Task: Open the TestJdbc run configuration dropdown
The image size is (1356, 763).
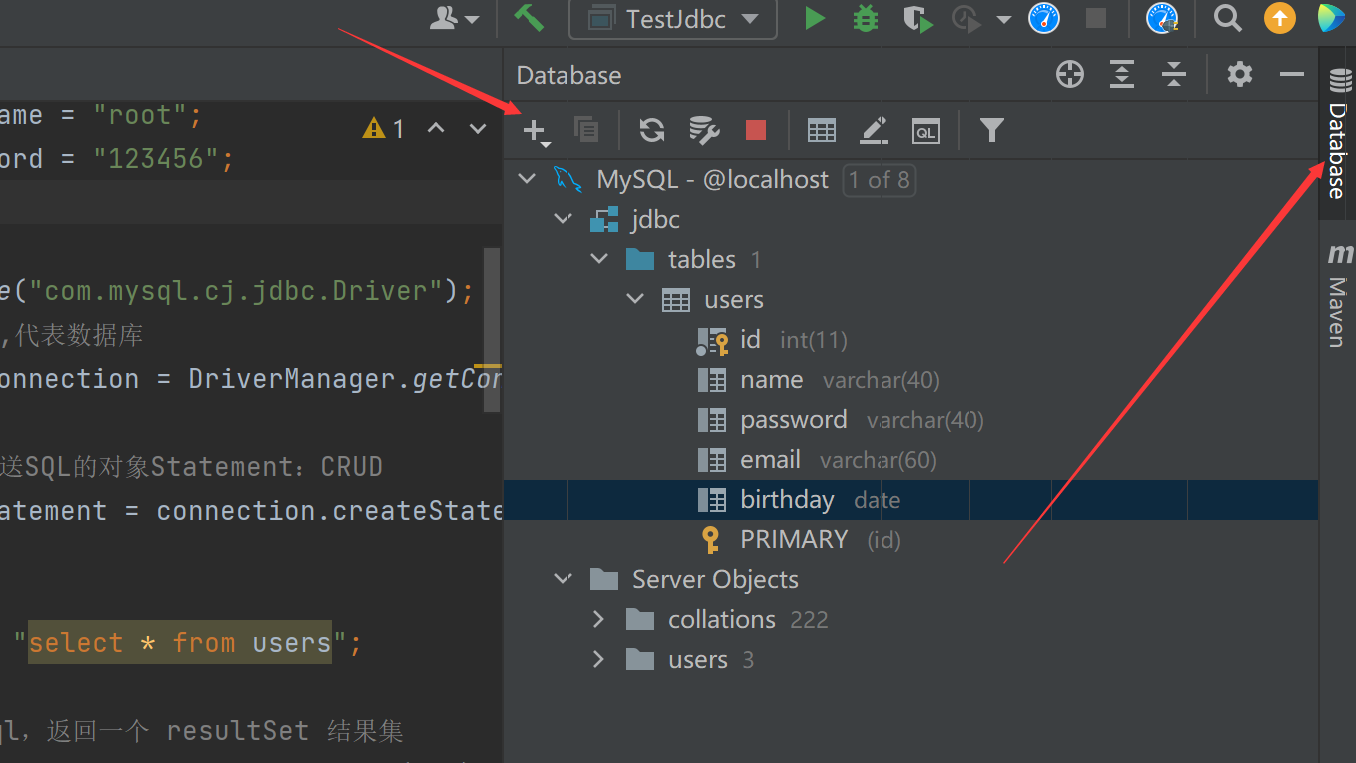Action: click(x=673, y=19)
